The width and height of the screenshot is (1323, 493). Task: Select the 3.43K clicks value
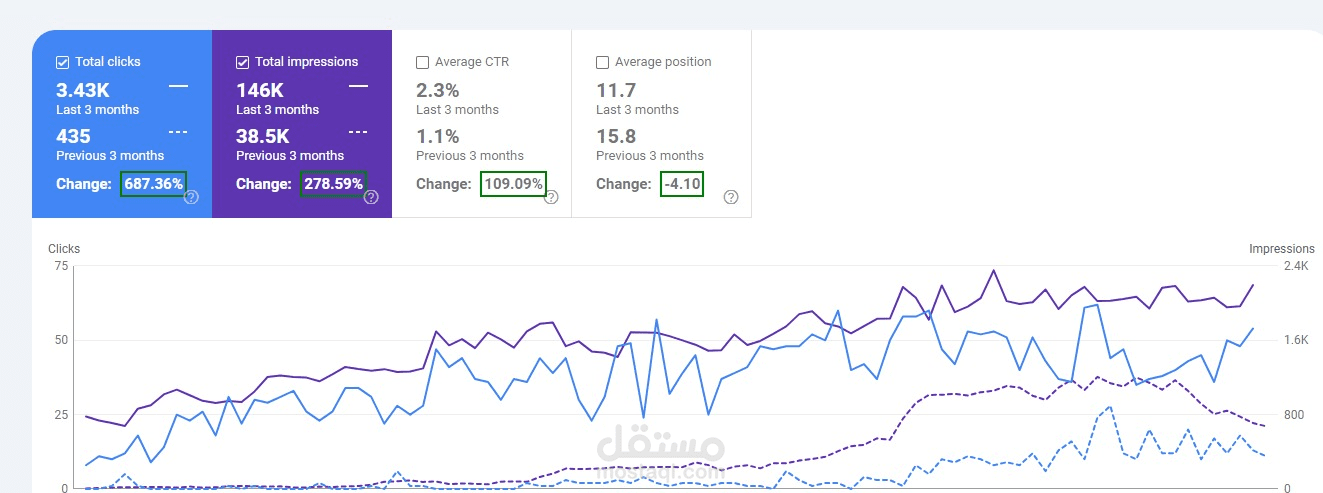83,90
